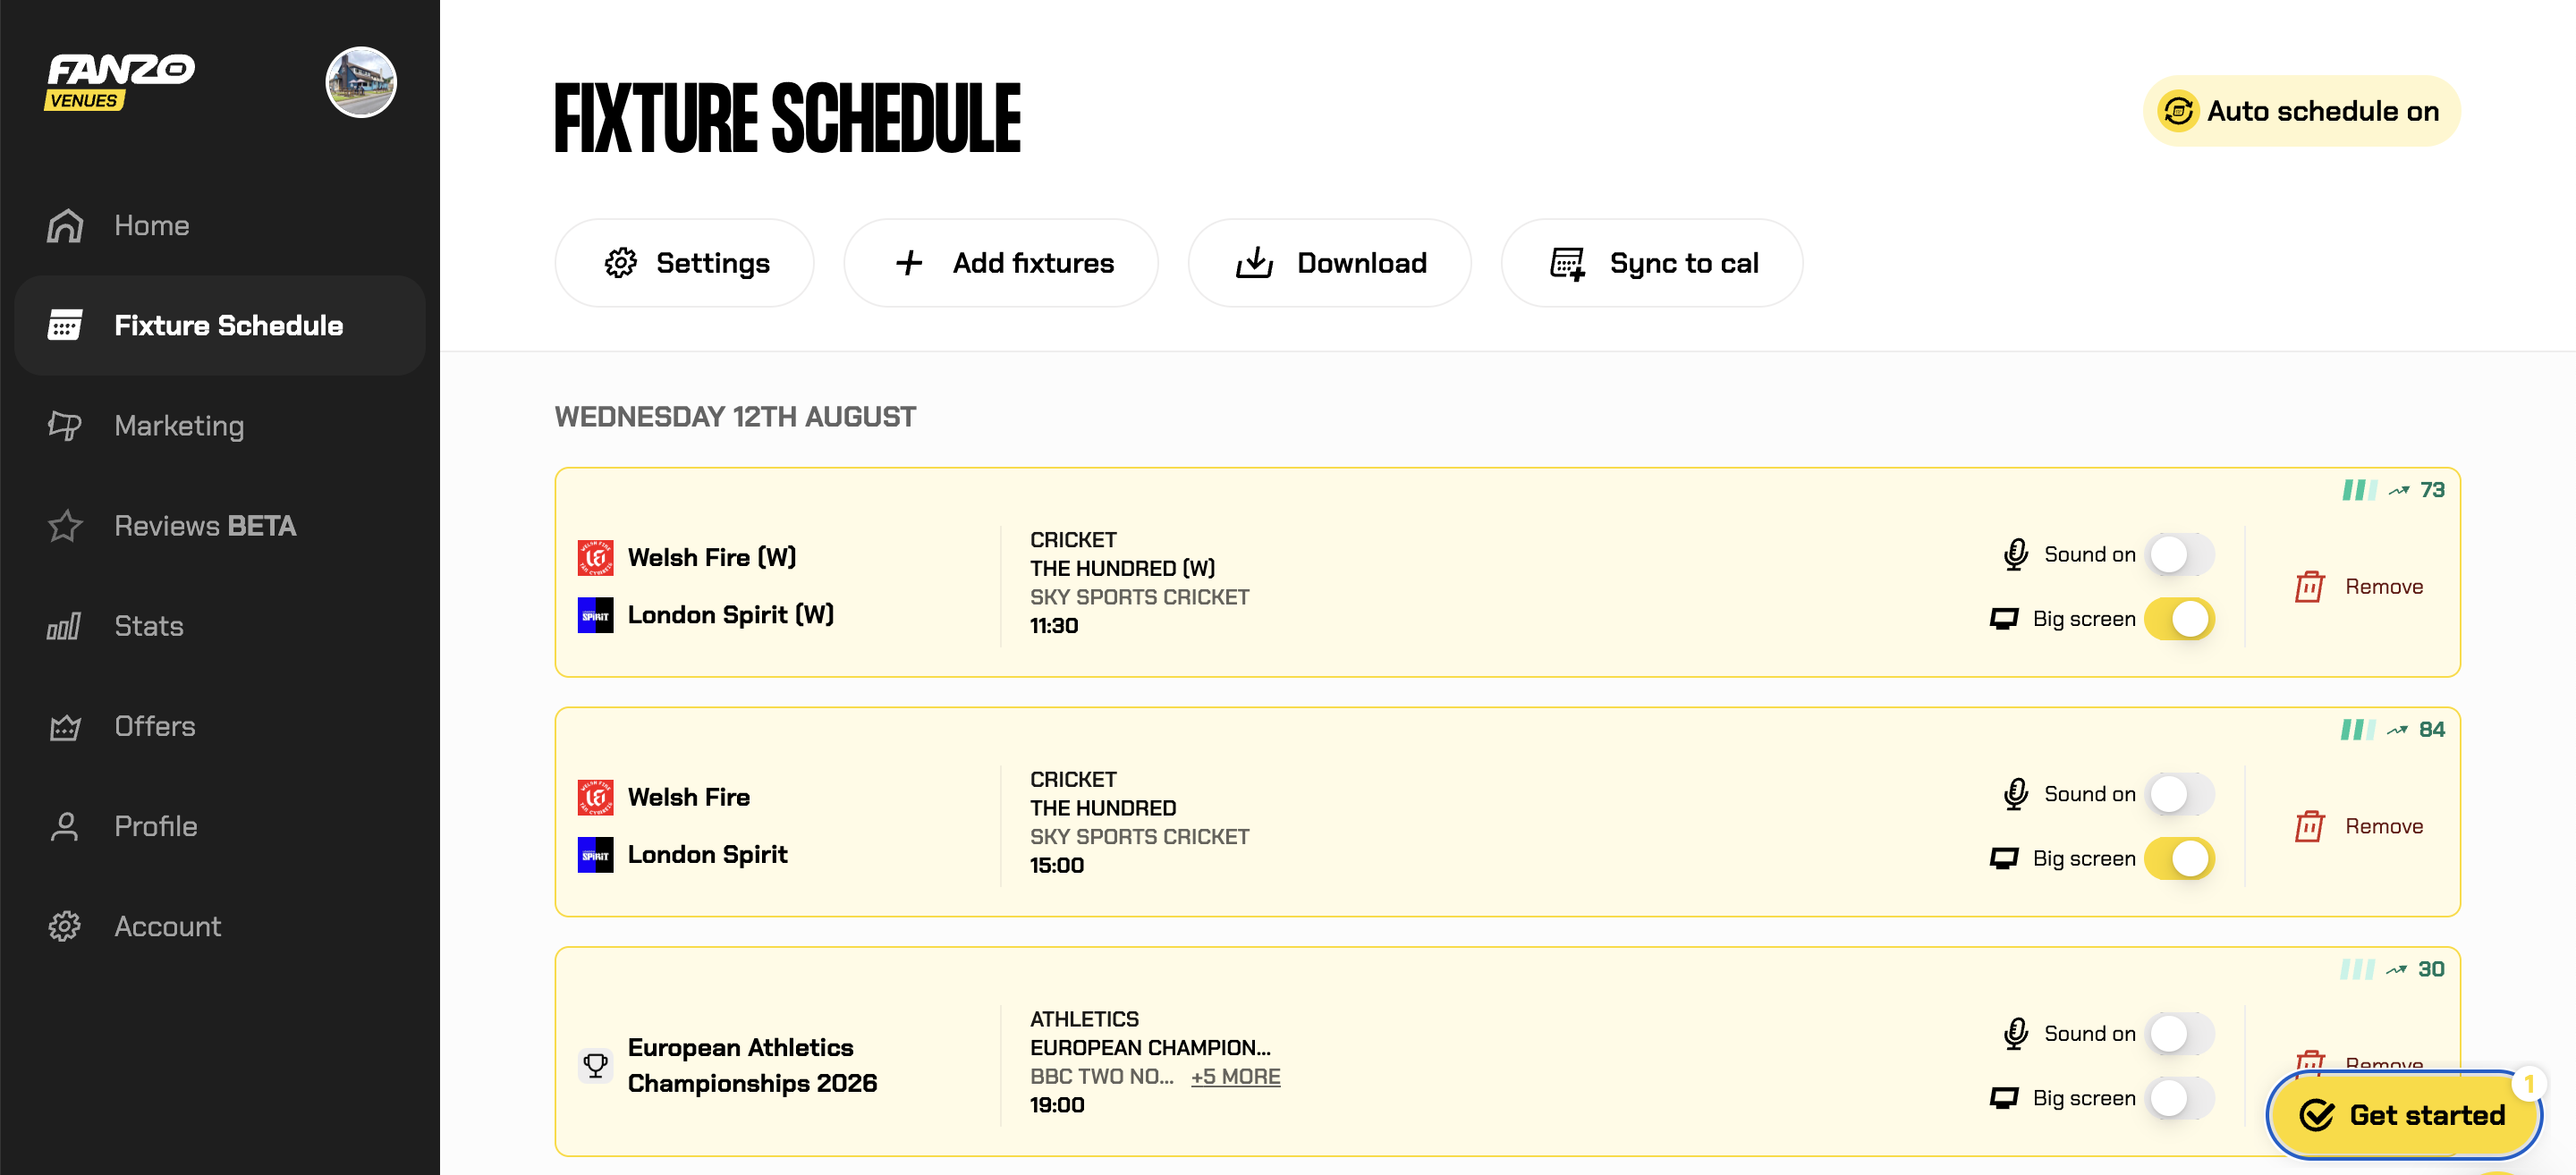This screenshot has width=2576, height=1175.
Task: Click the Fanzo Venues logo
Action: (119, 81)
